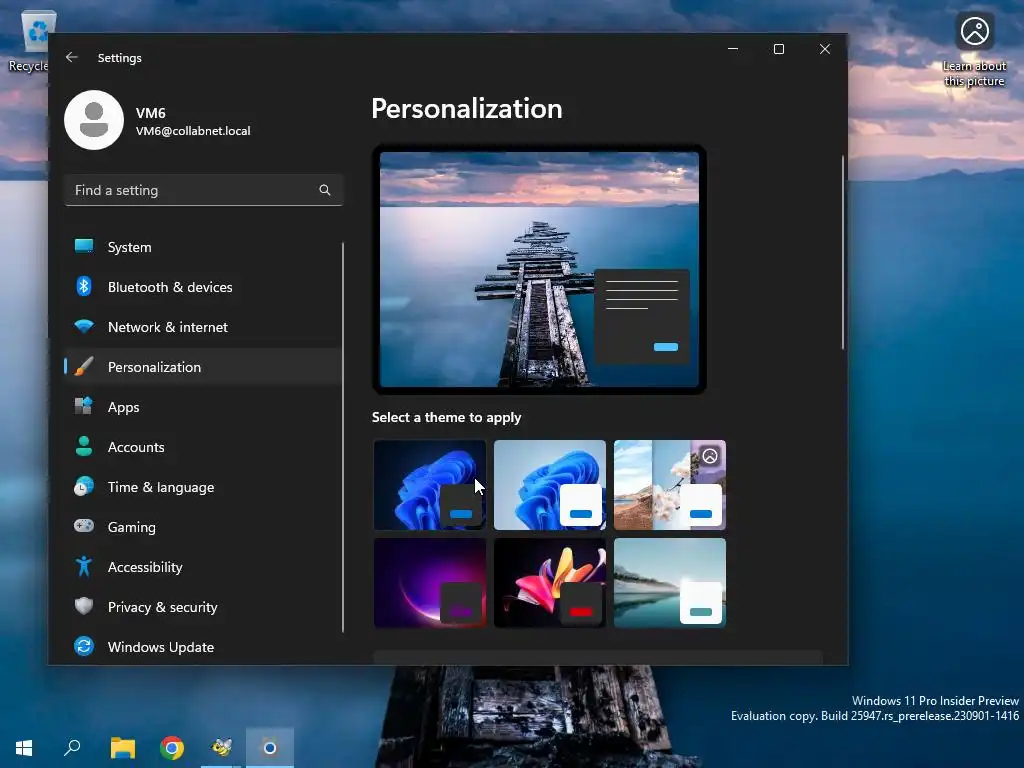The image size is (1024, 768).
Task: Click the Personalization sidebar label
Action: (154, 367)
